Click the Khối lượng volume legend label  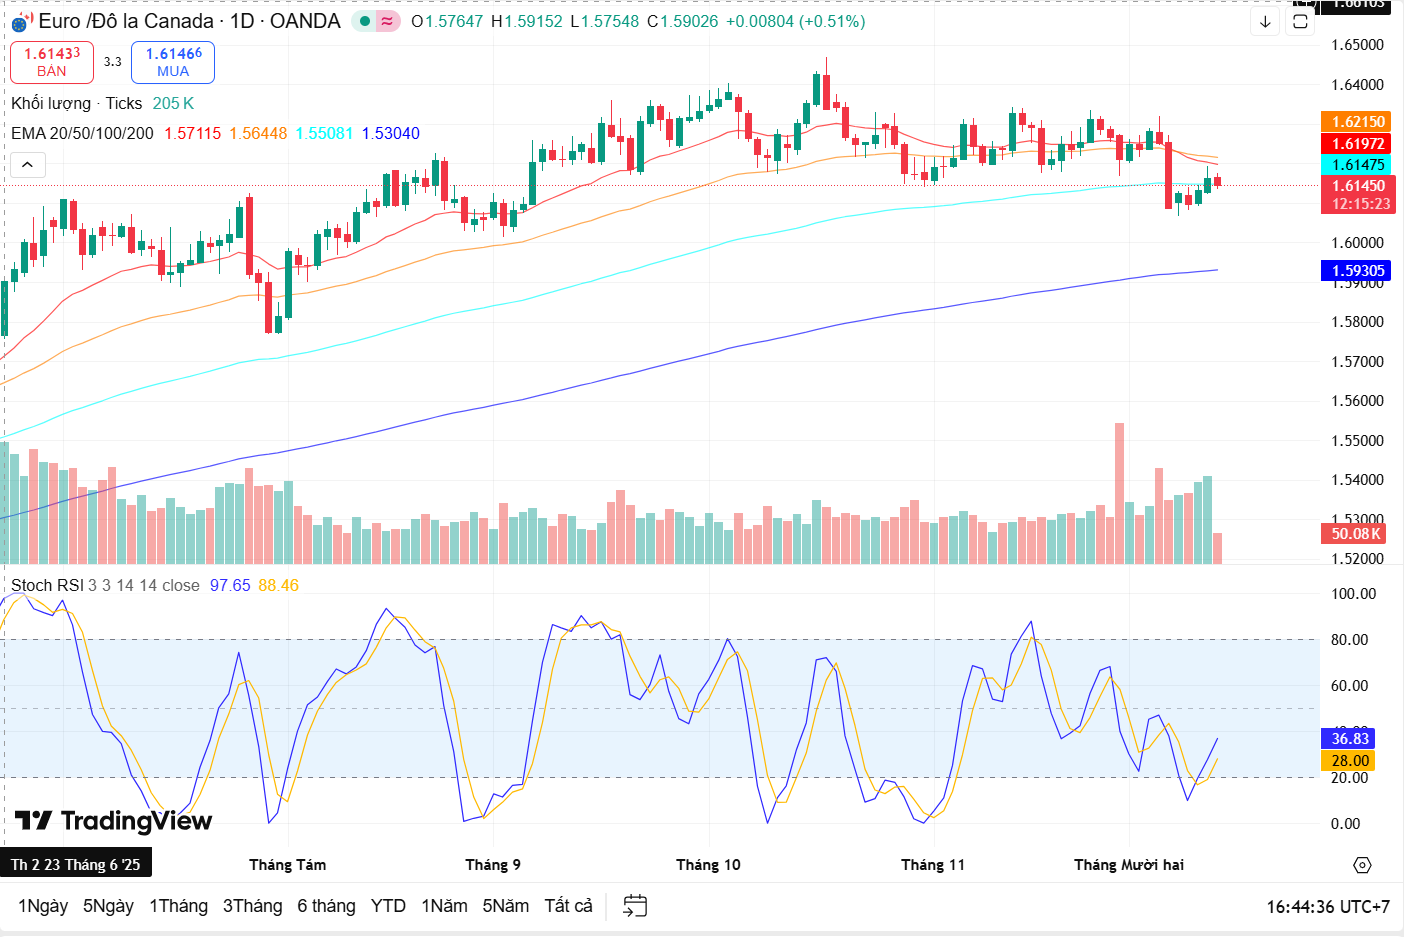(51, 103)
